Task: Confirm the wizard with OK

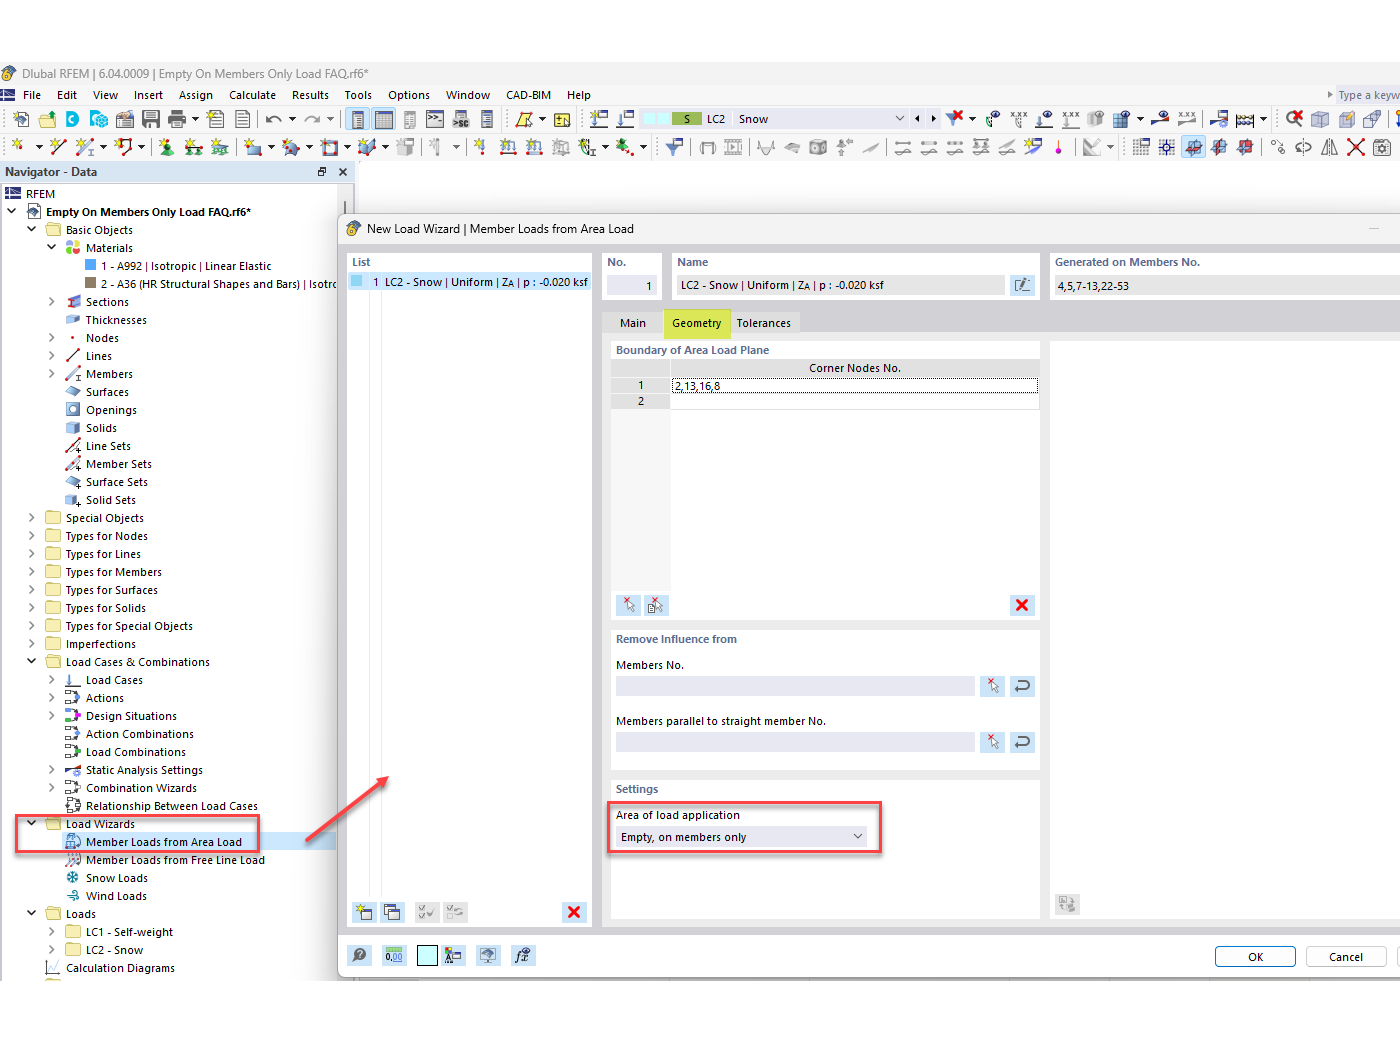Action: click(x=1255, y=956)
